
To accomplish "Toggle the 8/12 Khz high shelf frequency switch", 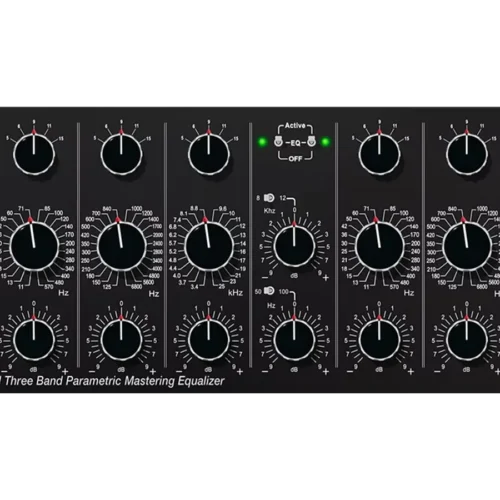I will 269,198.
